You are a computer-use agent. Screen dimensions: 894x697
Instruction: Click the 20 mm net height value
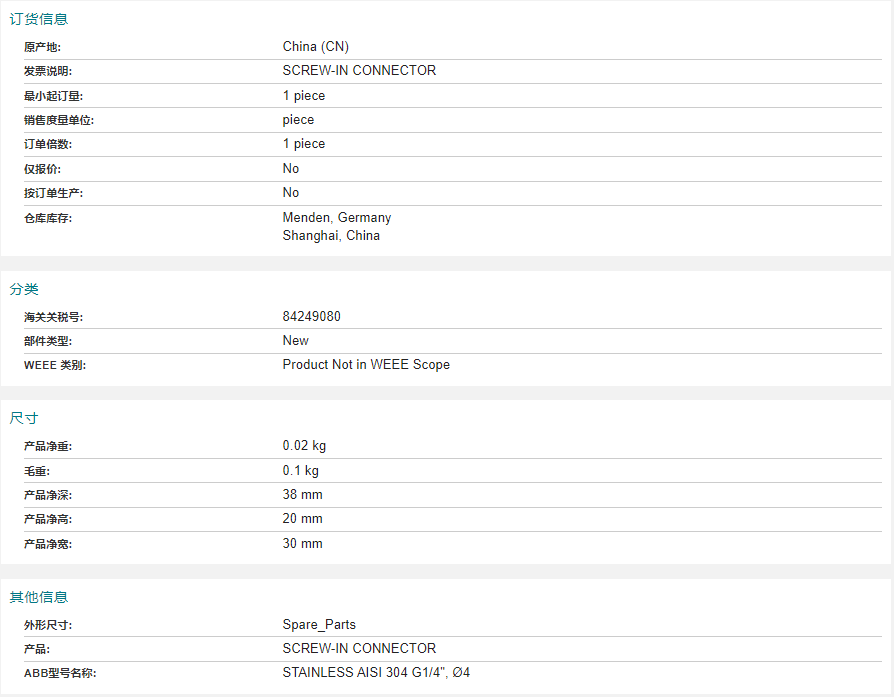pyautogui.click(x=303, y=519)
